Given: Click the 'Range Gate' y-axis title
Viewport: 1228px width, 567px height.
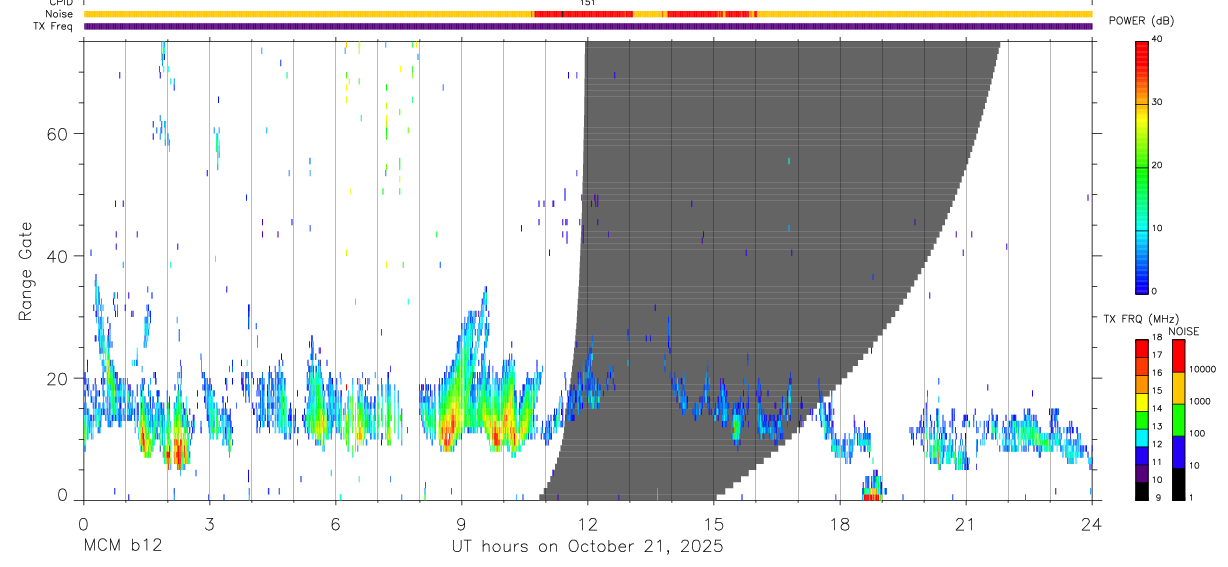Looking at the screenshot, I should 26,271.
